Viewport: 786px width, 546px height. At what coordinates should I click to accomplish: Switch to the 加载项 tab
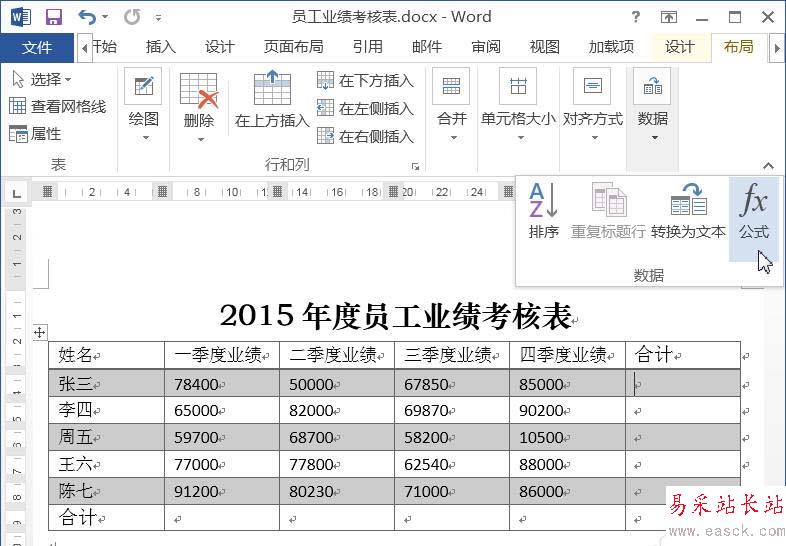click(611, 47)
